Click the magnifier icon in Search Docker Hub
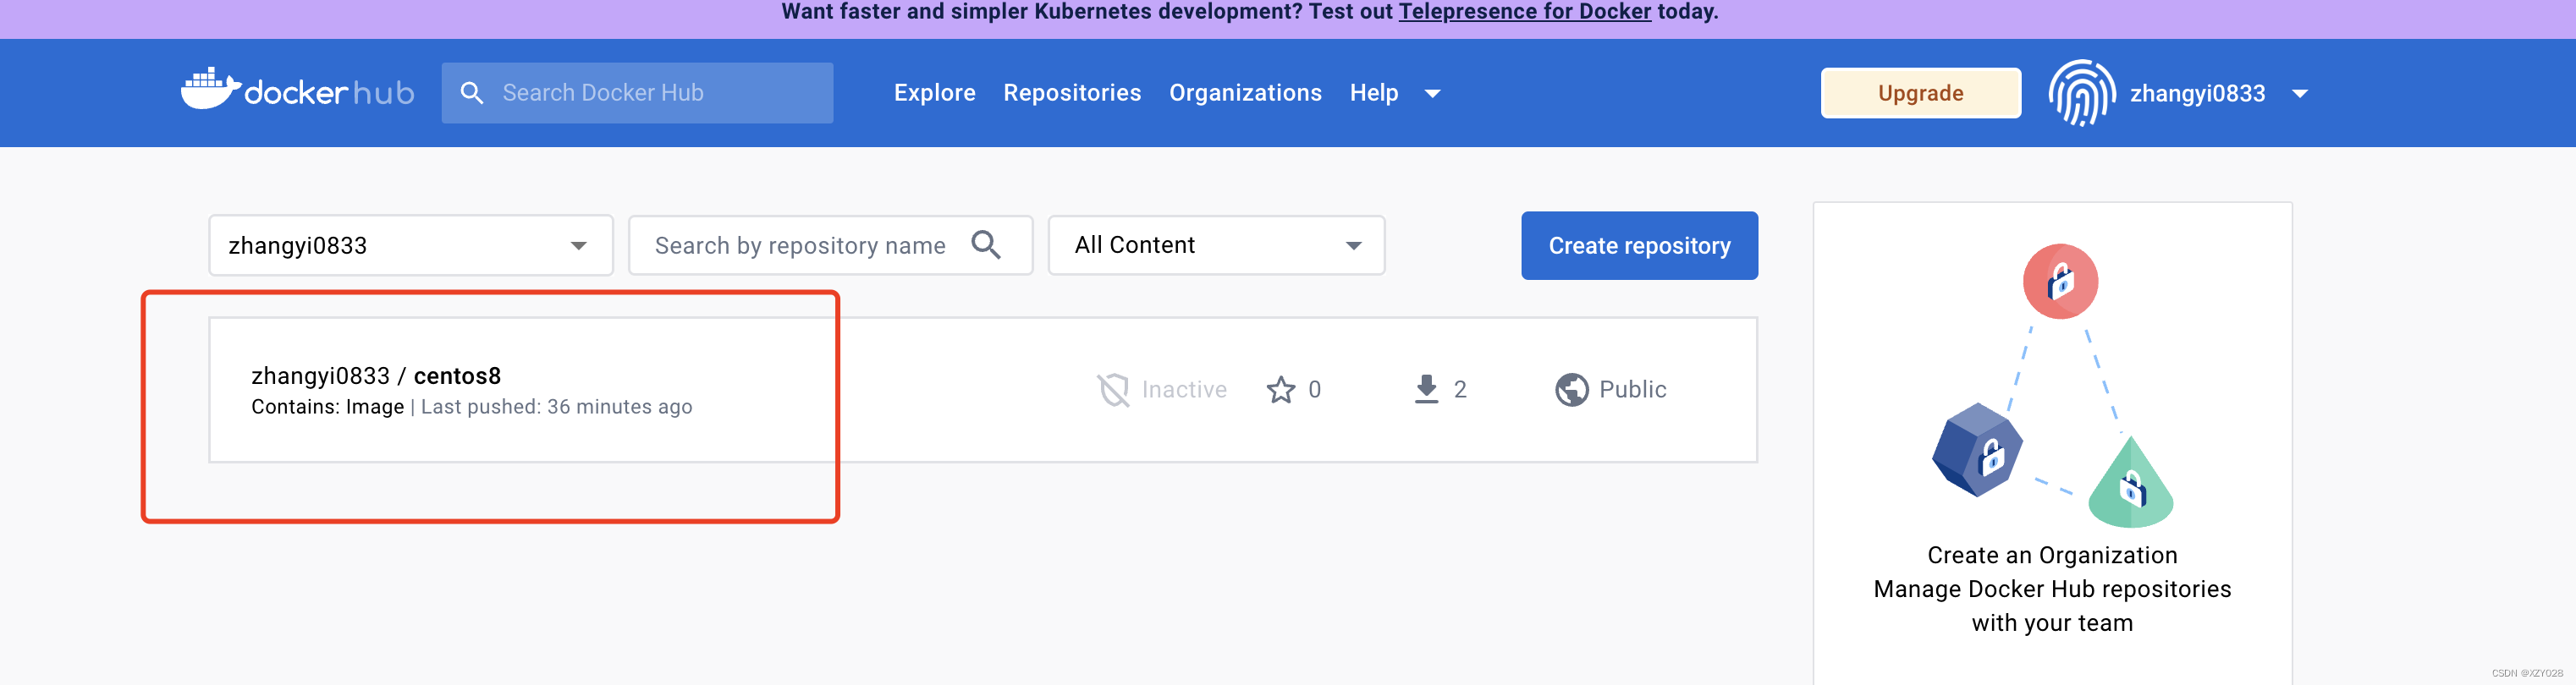This screenshot has width=2576, height=685. tap(472, 93)
